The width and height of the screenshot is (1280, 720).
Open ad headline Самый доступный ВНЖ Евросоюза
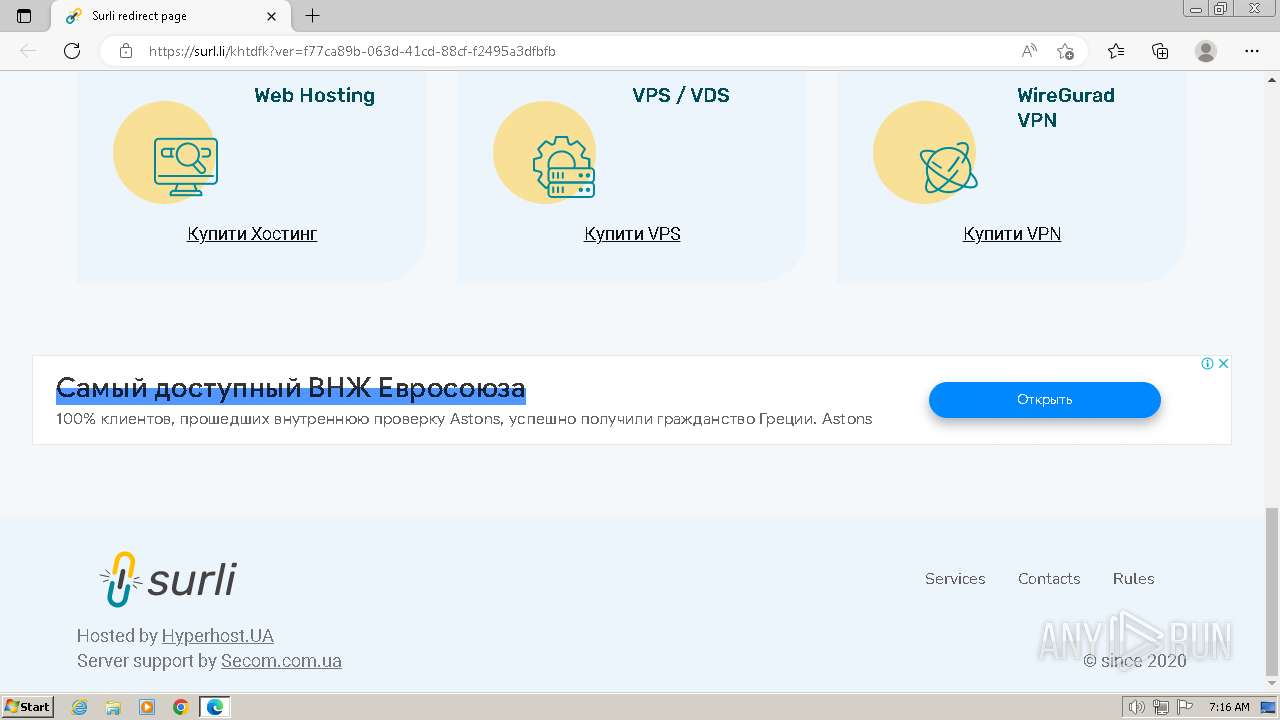[x=291, y=388]
